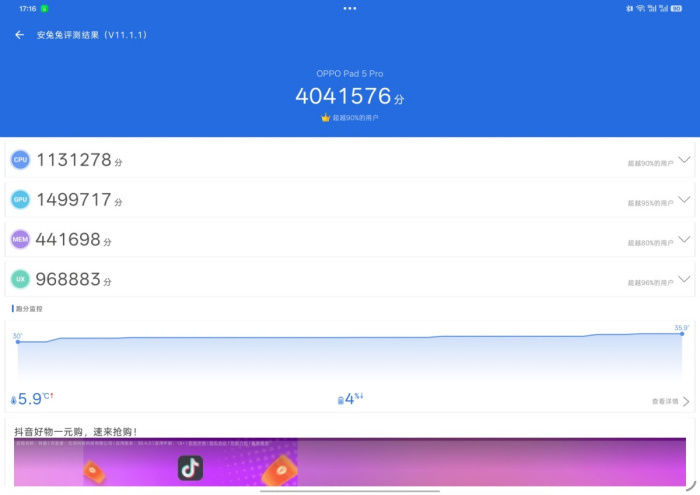Viewport: 700px width, 495px height.
Task: Expand the GPU score 1499717 details
Action: click(684, 199)
